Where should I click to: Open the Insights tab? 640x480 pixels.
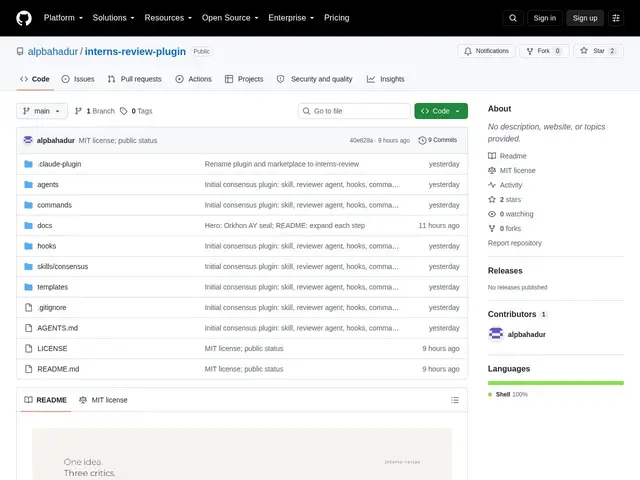click(x=385, y=79)
